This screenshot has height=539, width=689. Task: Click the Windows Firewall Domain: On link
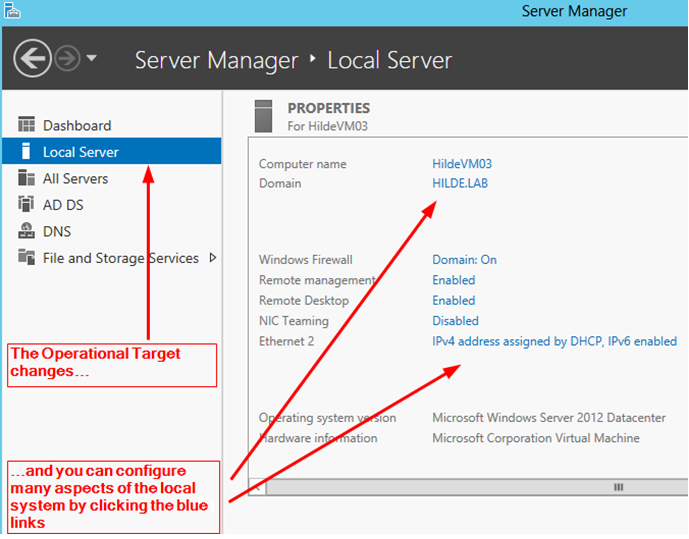[464, 260]
